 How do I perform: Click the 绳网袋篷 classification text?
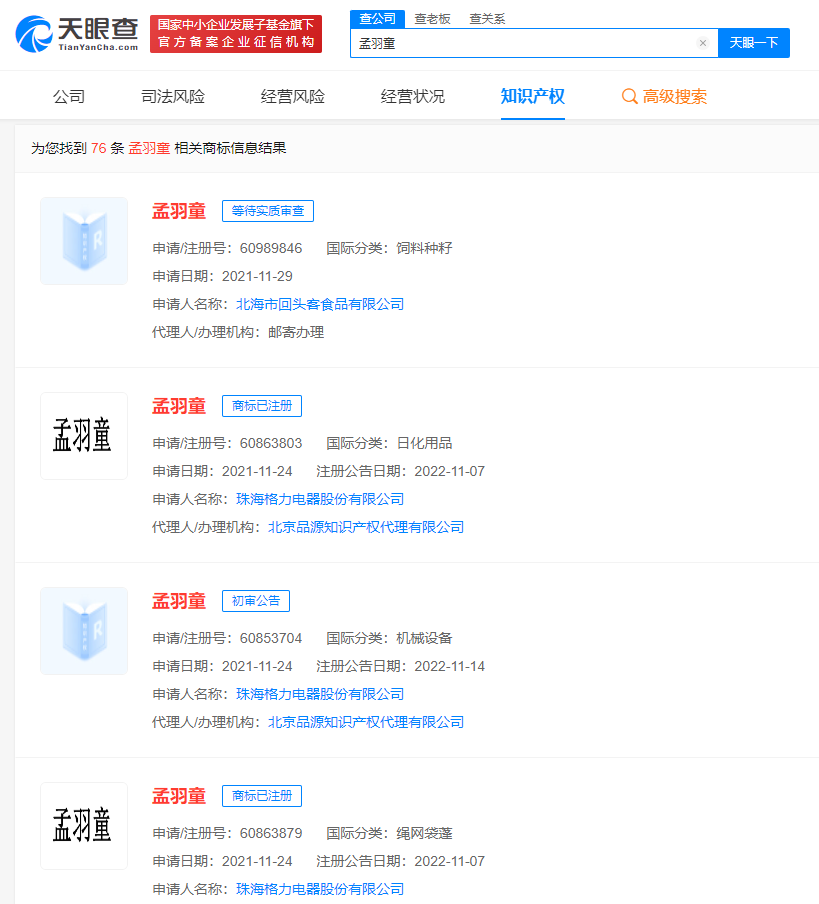tap(424, 833)
